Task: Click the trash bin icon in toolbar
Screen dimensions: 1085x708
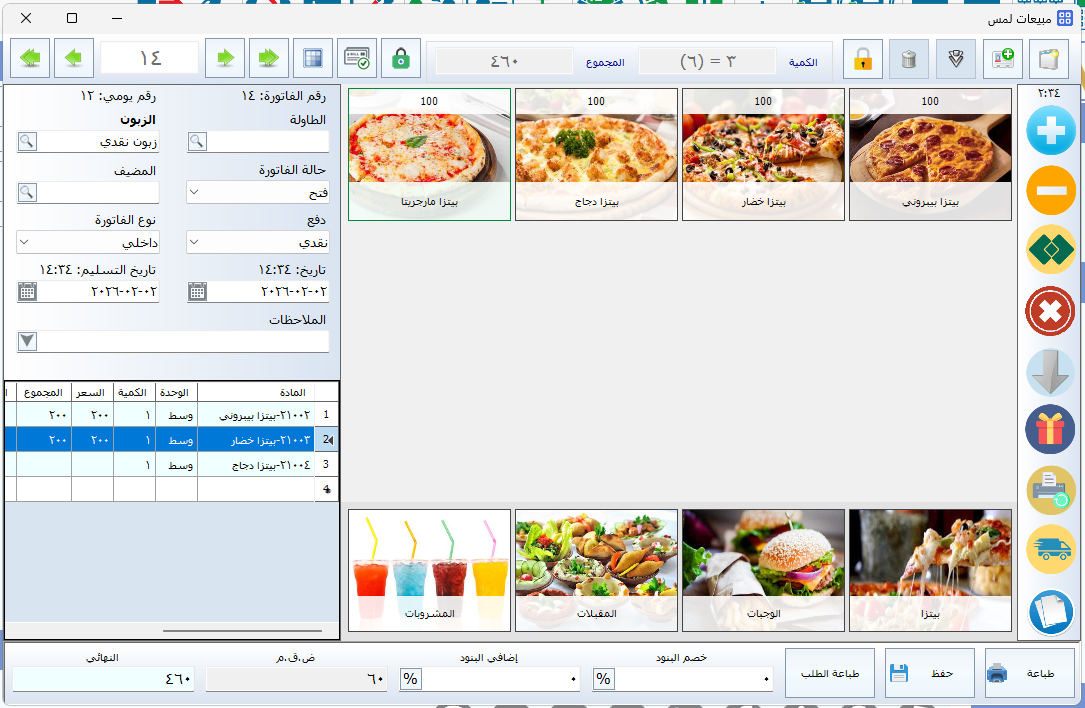Action: click(908, 59)
